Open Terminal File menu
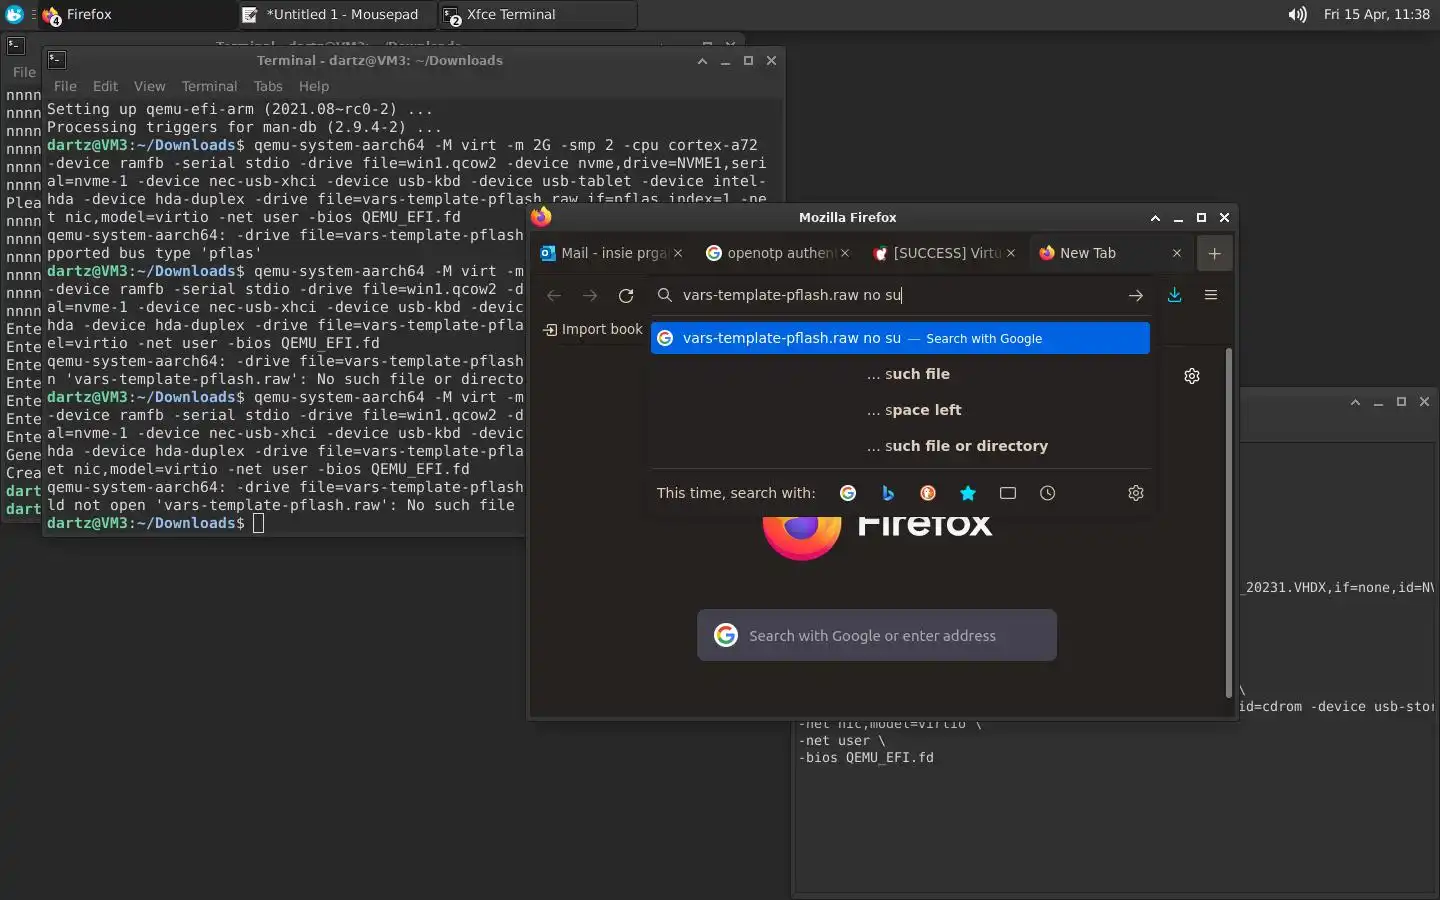 coord(65,86)
